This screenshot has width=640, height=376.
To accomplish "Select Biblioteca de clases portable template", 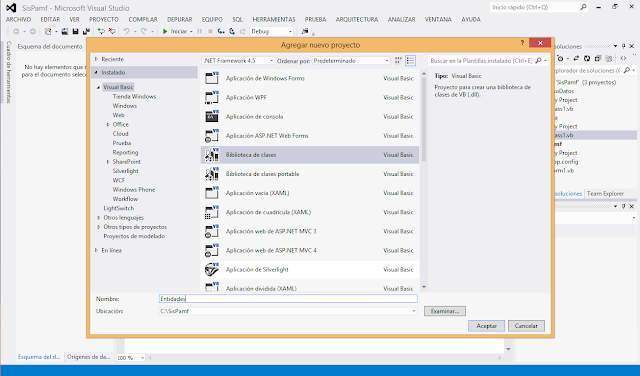I will [x=310, y=174].
